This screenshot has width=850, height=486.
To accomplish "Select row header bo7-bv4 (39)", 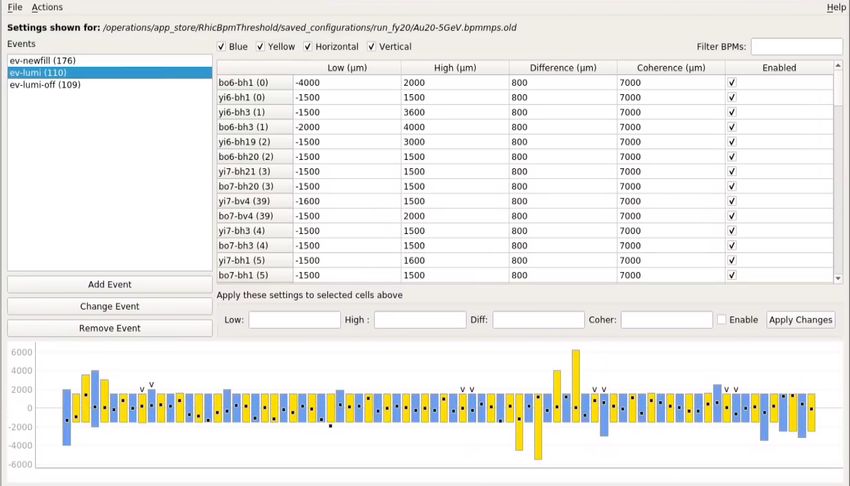I will [x=255, y=216].
